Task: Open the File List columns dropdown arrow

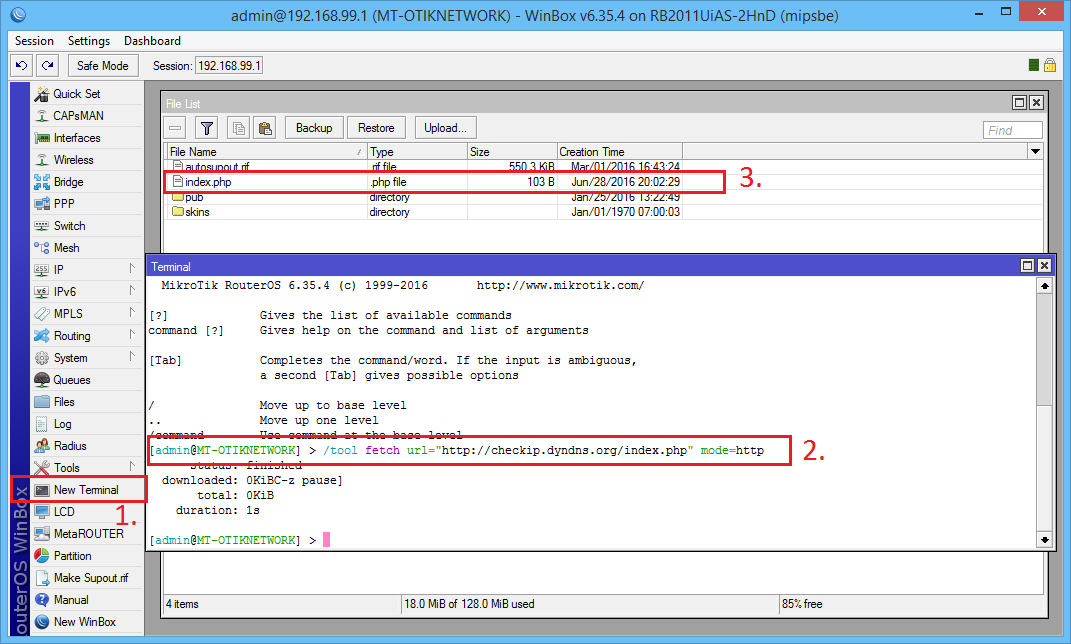Action: point(1035,152)
